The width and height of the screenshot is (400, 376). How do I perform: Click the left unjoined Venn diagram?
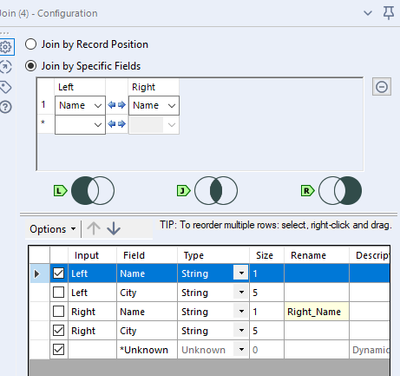pyautogui.click(x=93, y=190)
